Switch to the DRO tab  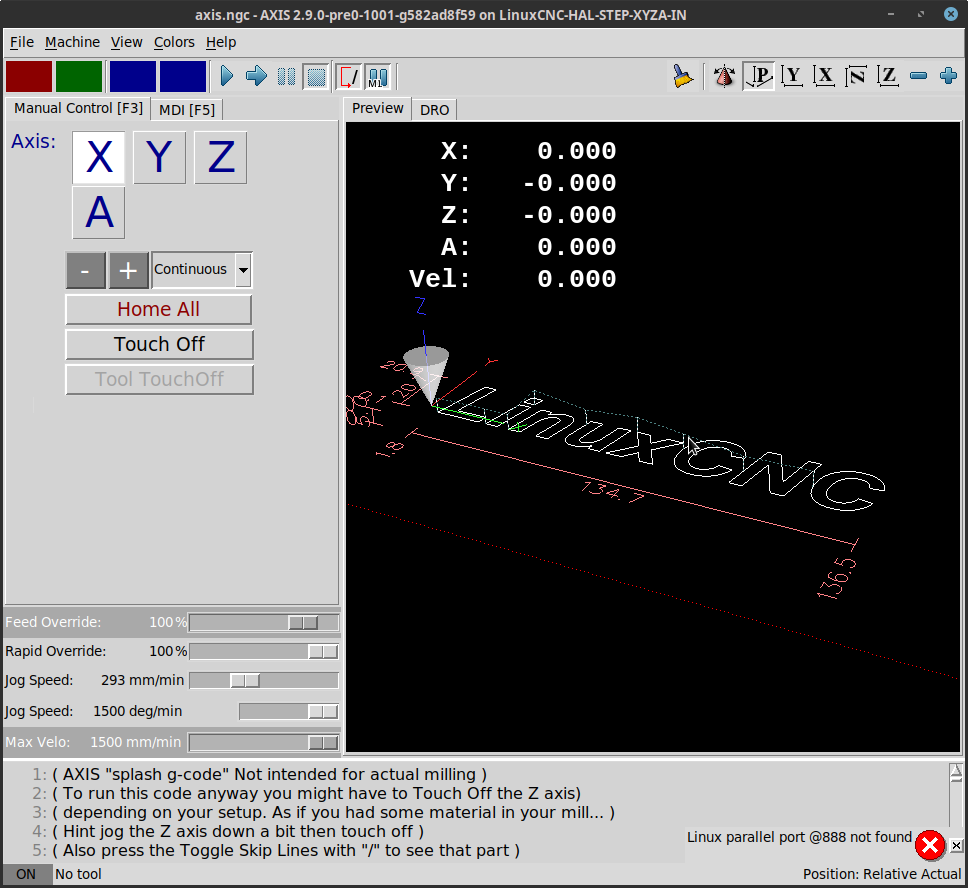pos(435,110)
